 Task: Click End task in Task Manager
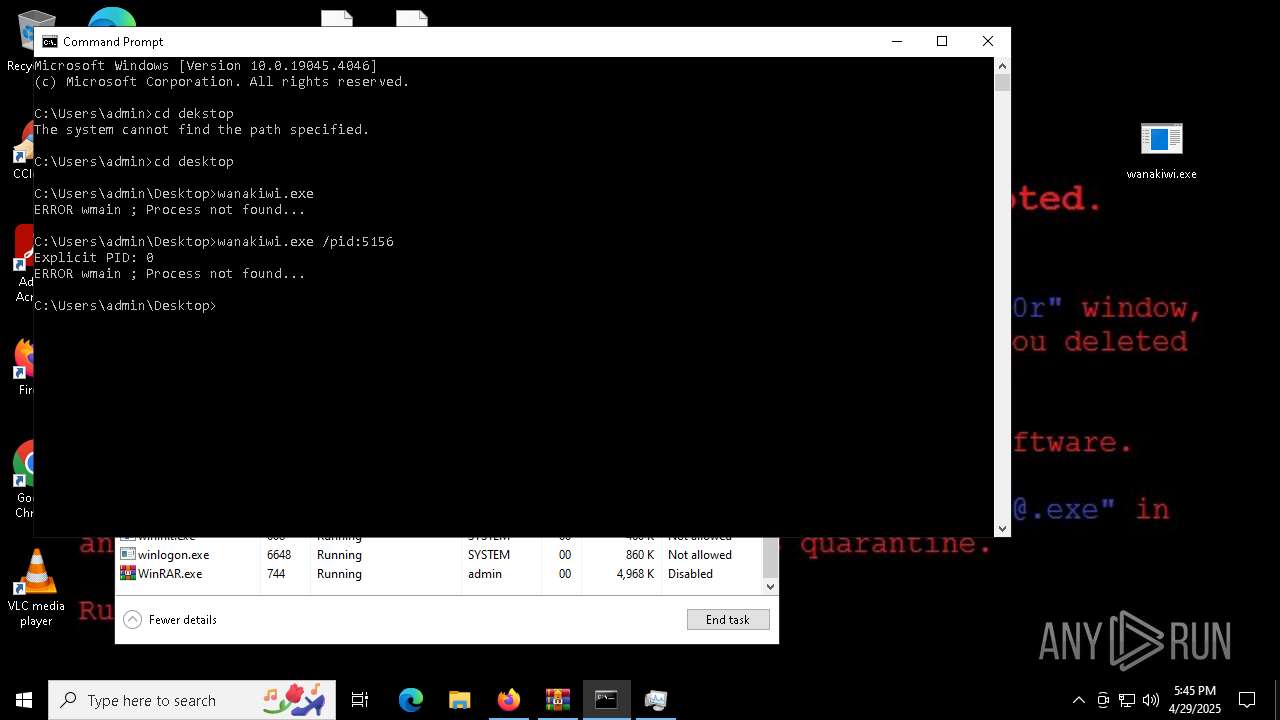coord(728,620)
